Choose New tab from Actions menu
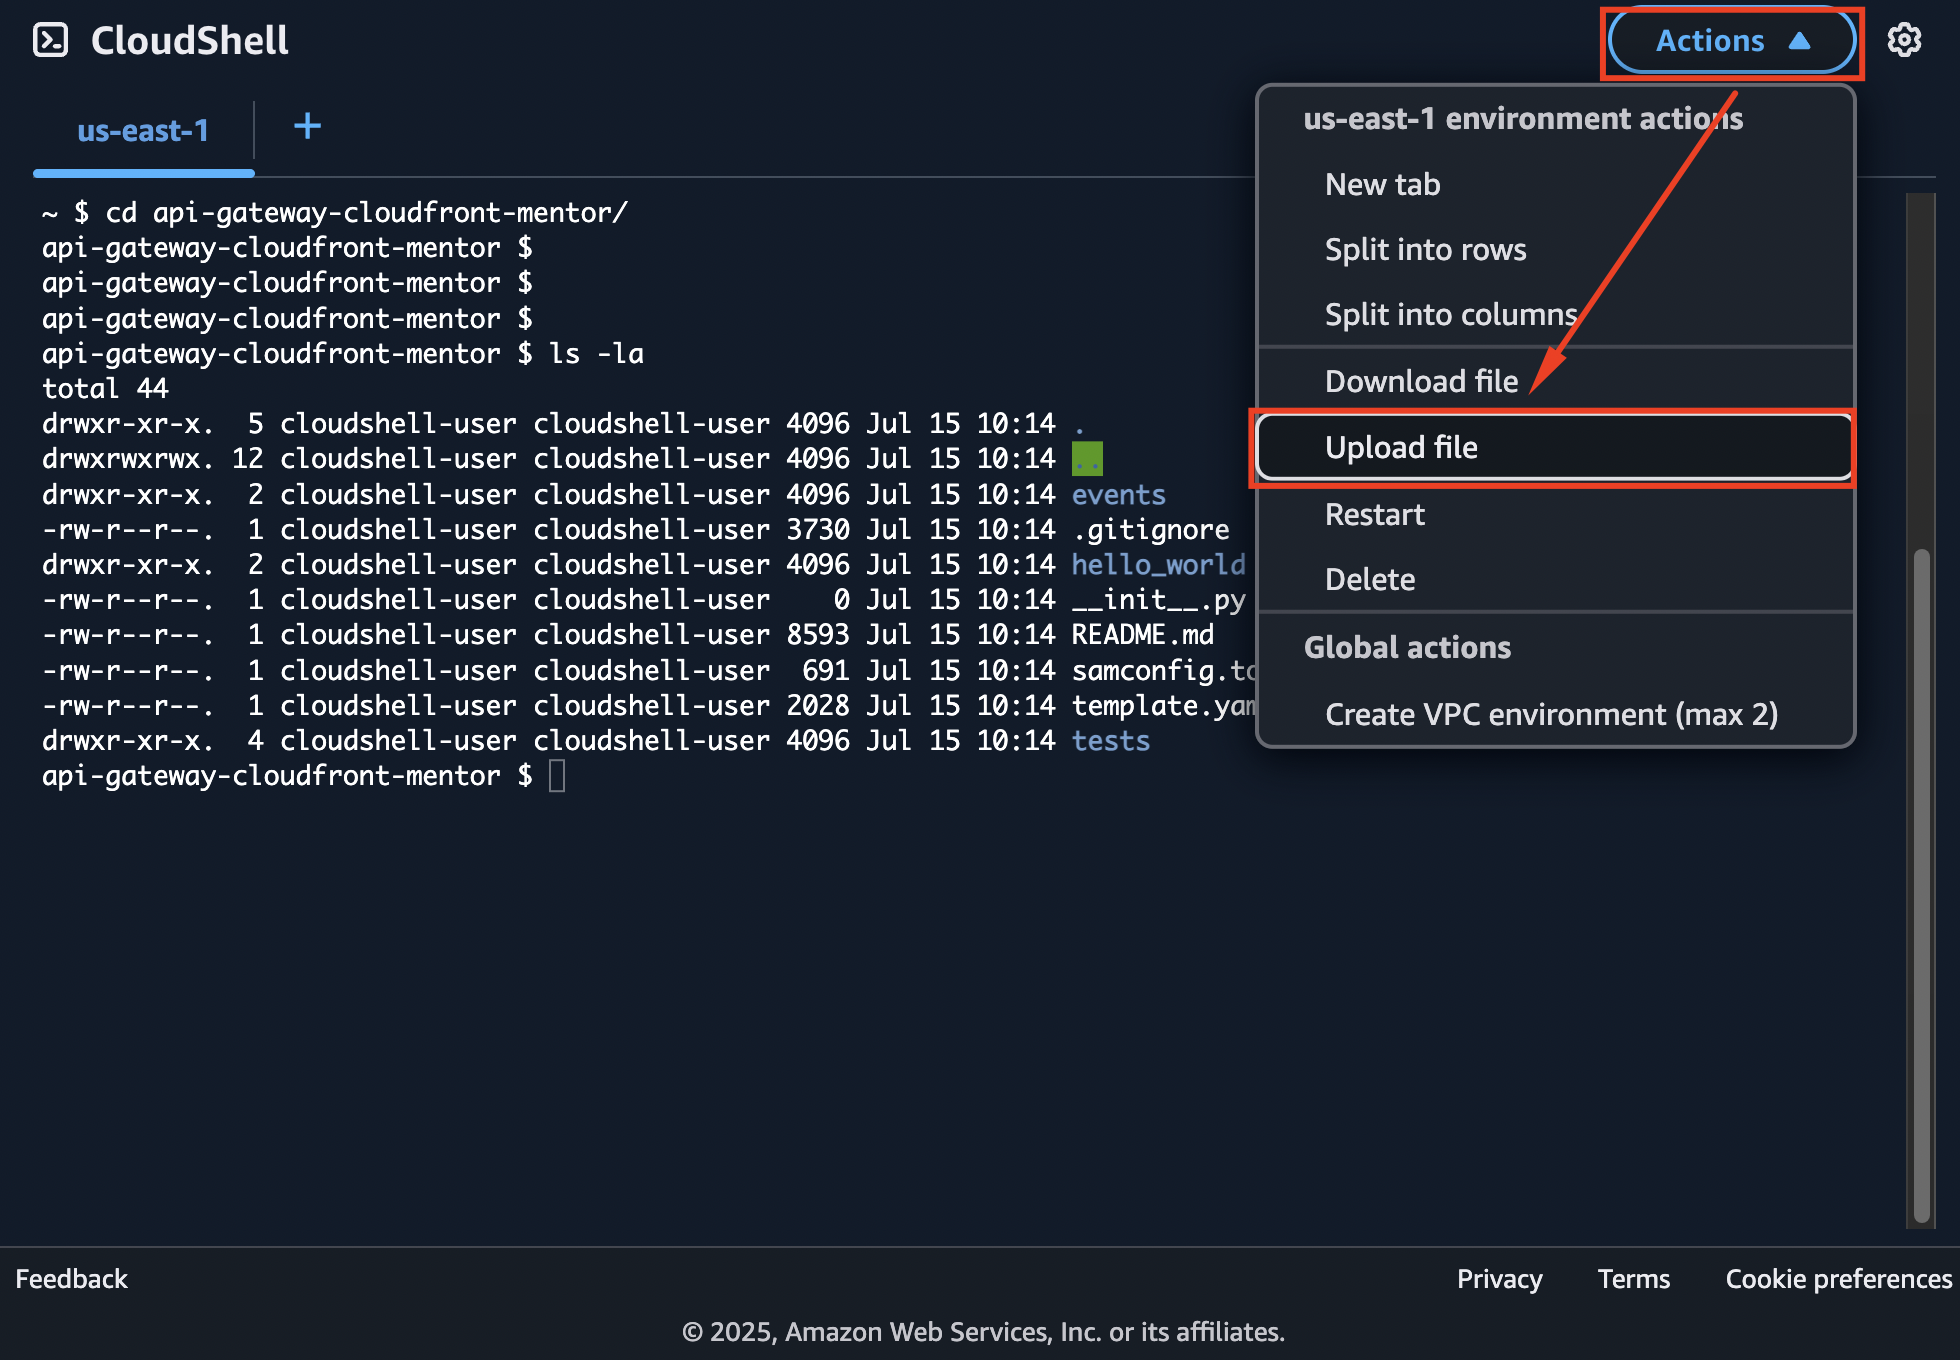Screen dimensions: 1960x1360 (1382, 184)
